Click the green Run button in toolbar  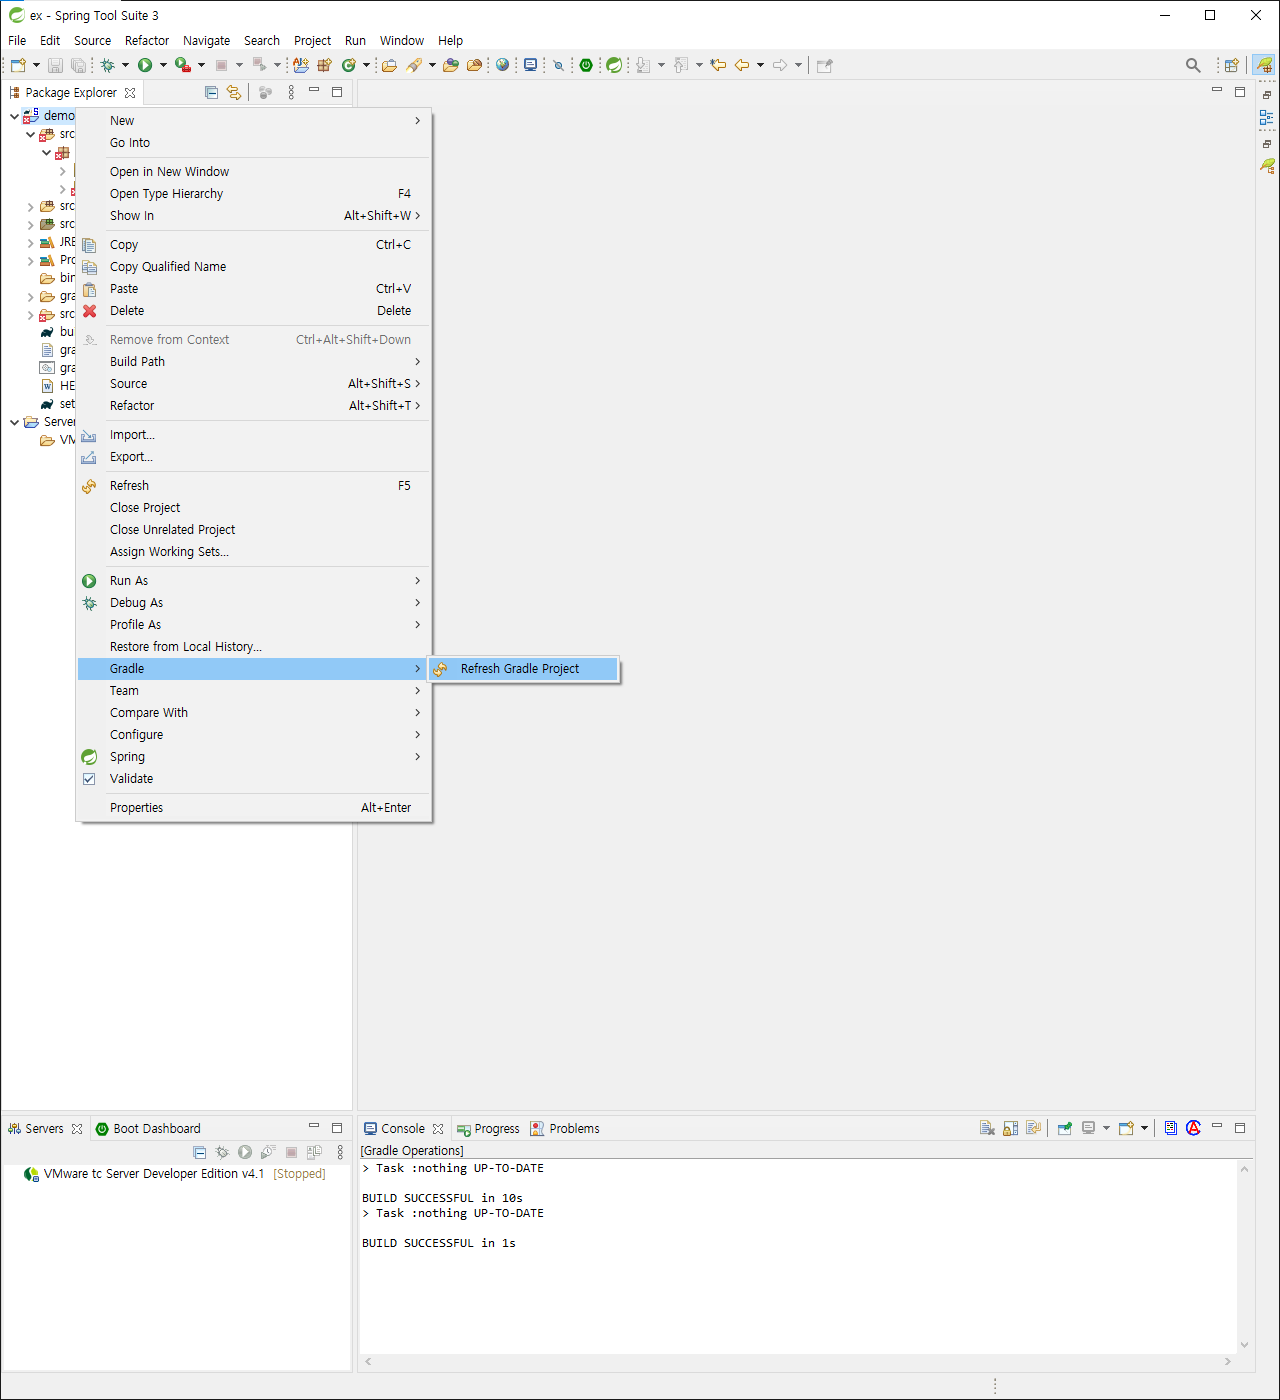pyautogui.click(x=145, y=65)
